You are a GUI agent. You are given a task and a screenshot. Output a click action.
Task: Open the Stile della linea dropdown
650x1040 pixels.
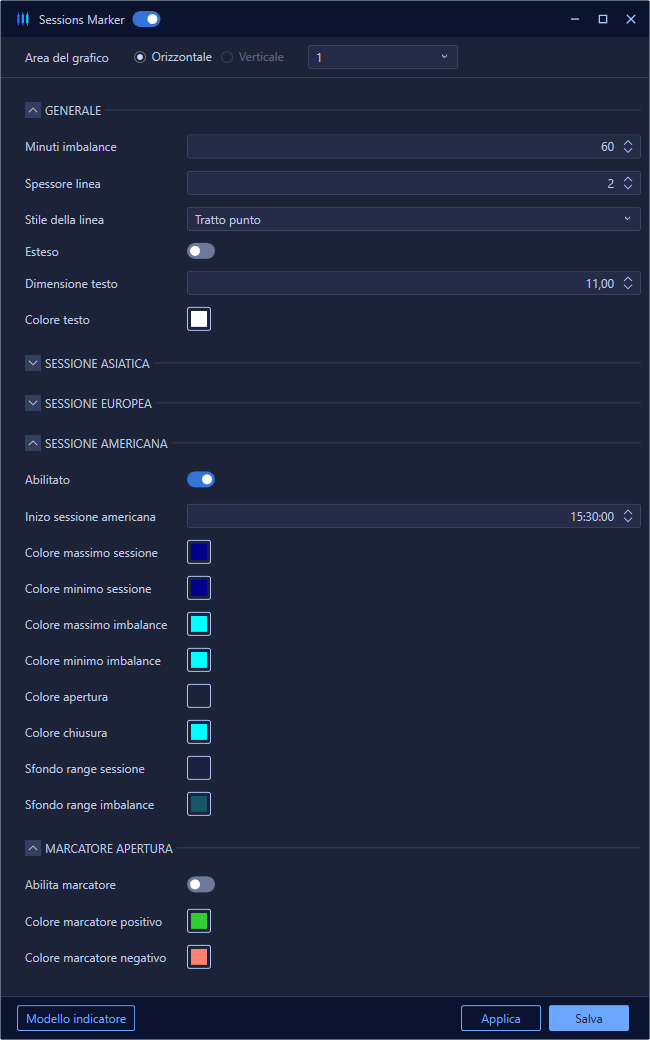point(414,220)
